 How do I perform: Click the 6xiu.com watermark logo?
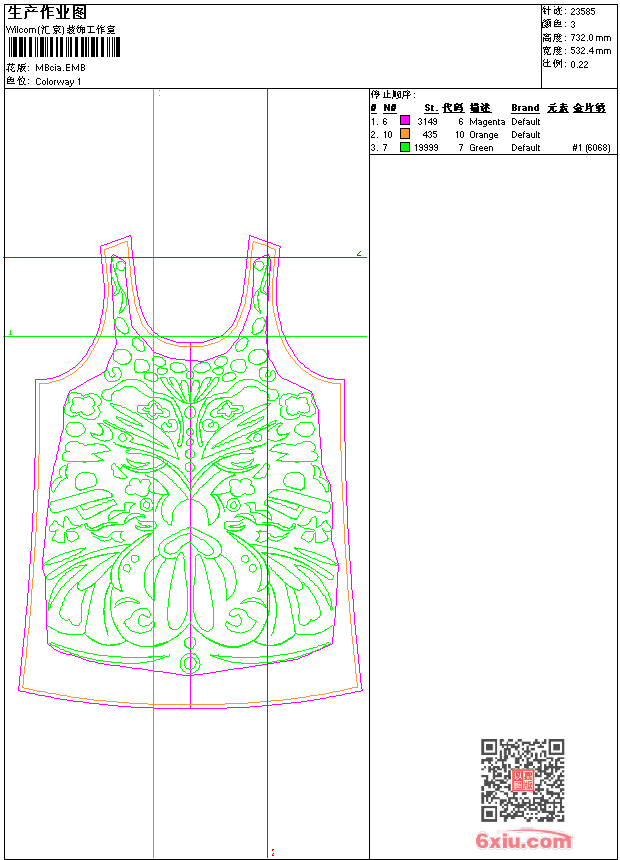tap(523, 840)
